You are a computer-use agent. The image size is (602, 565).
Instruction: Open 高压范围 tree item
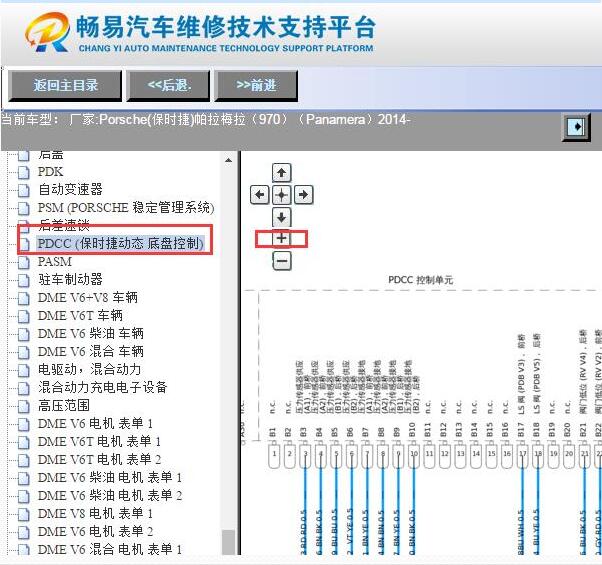[64, 405]
